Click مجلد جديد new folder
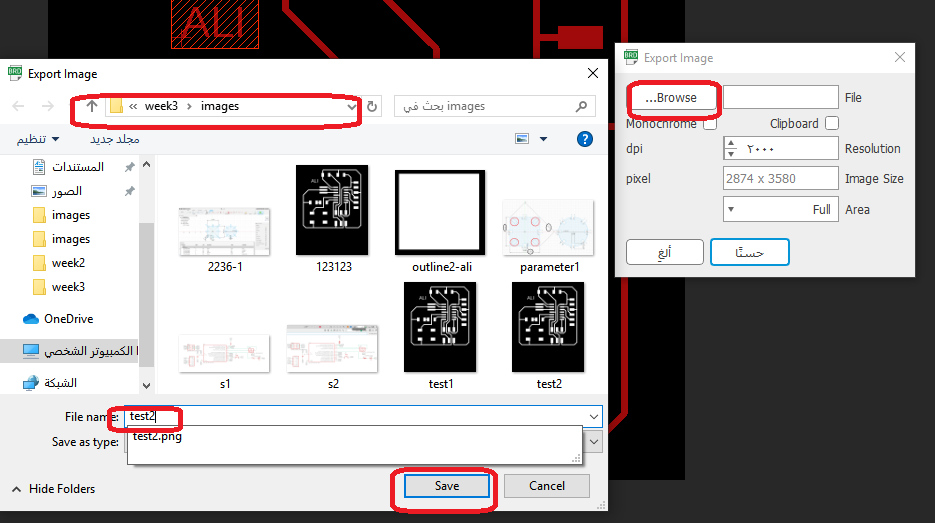The height and width of the screenshot is (523, 935). (x=114, y=139)
